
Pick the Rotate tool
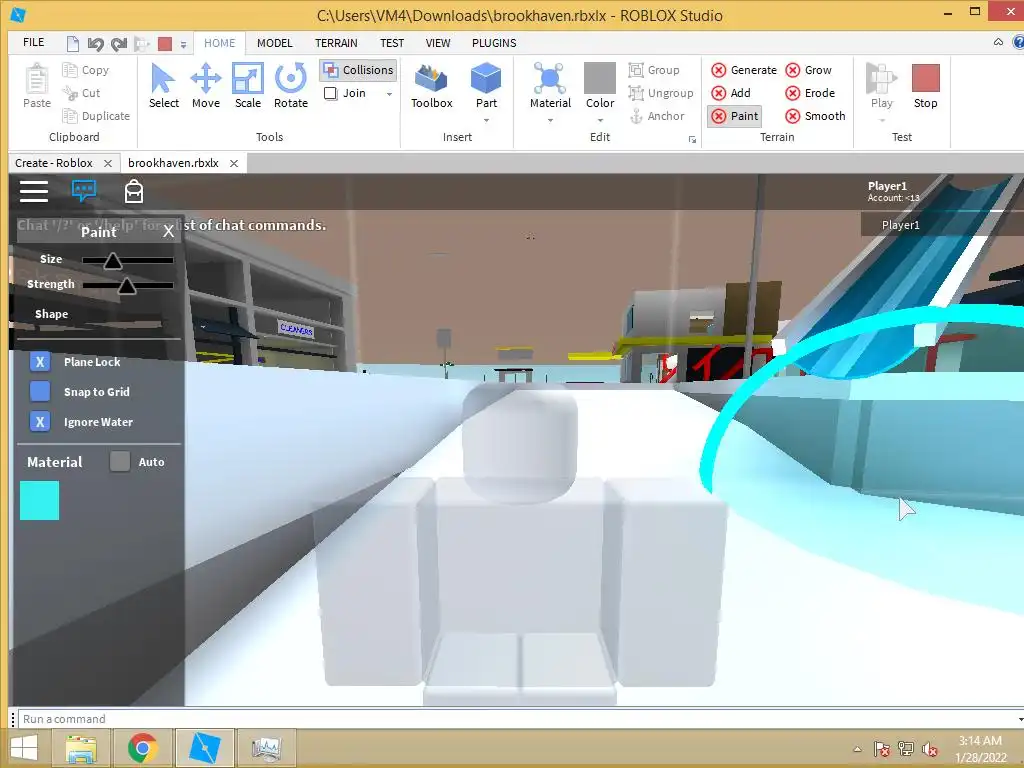(291, 86)
